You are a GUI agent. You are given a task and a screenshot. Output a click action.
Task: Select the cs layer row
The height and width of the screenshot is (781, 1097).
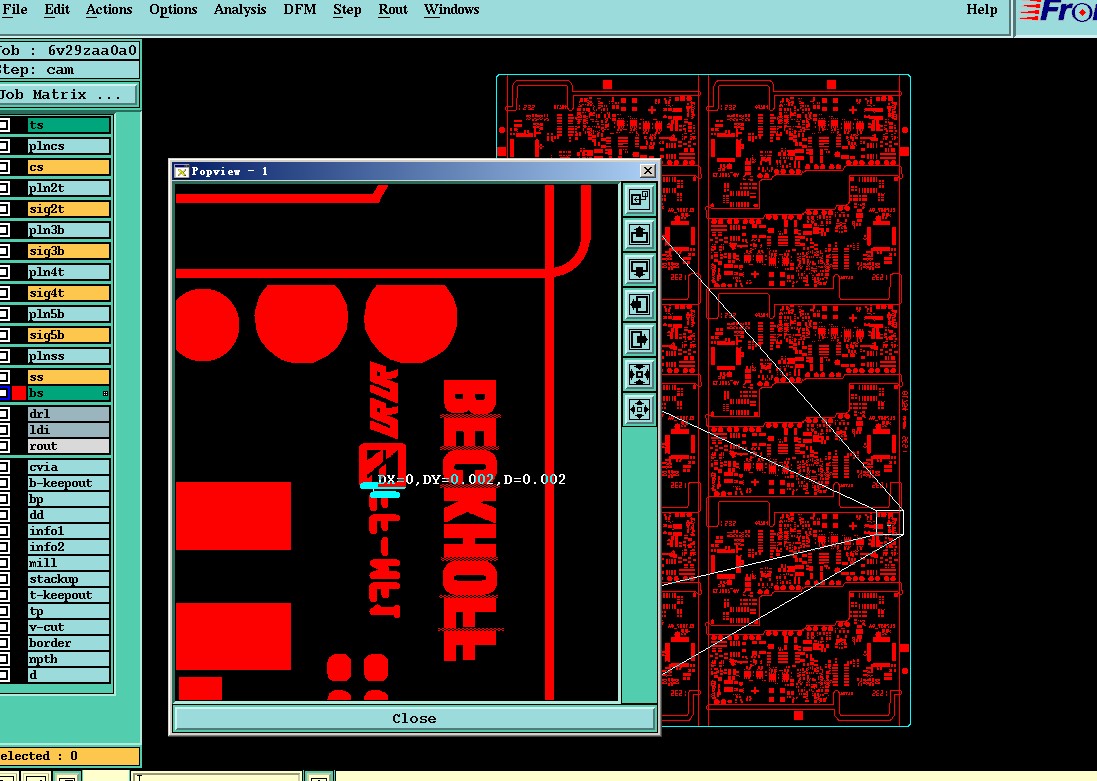pos(69,167)
